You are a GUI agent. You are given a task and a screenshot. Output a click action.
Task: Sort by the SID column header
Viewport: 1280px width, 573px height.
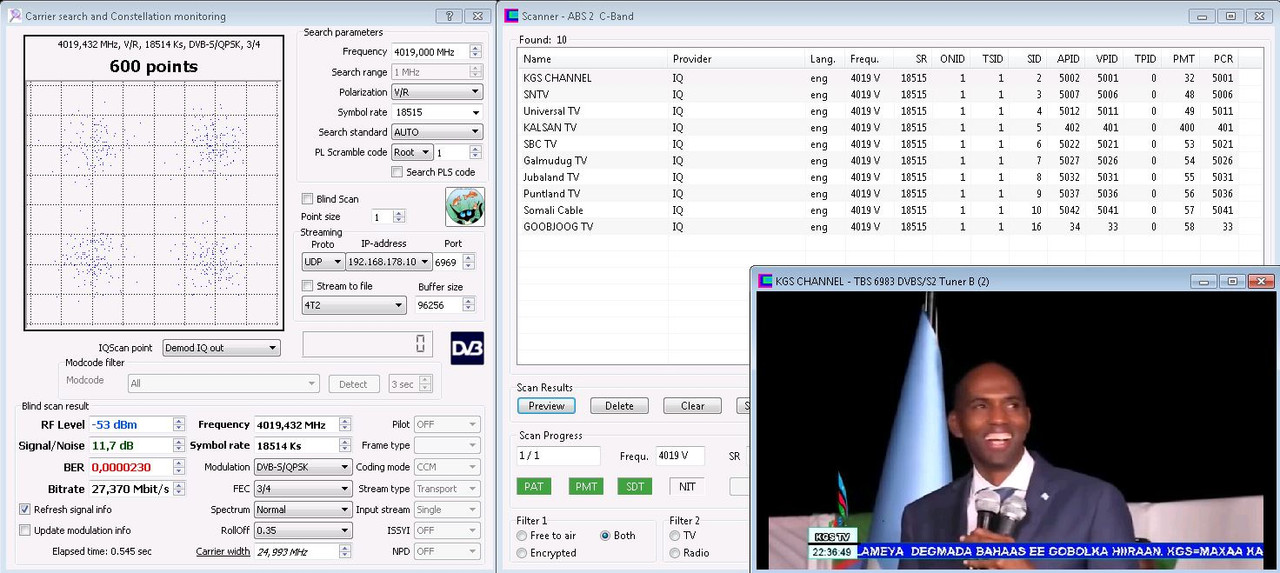(x=1027, y=59)
